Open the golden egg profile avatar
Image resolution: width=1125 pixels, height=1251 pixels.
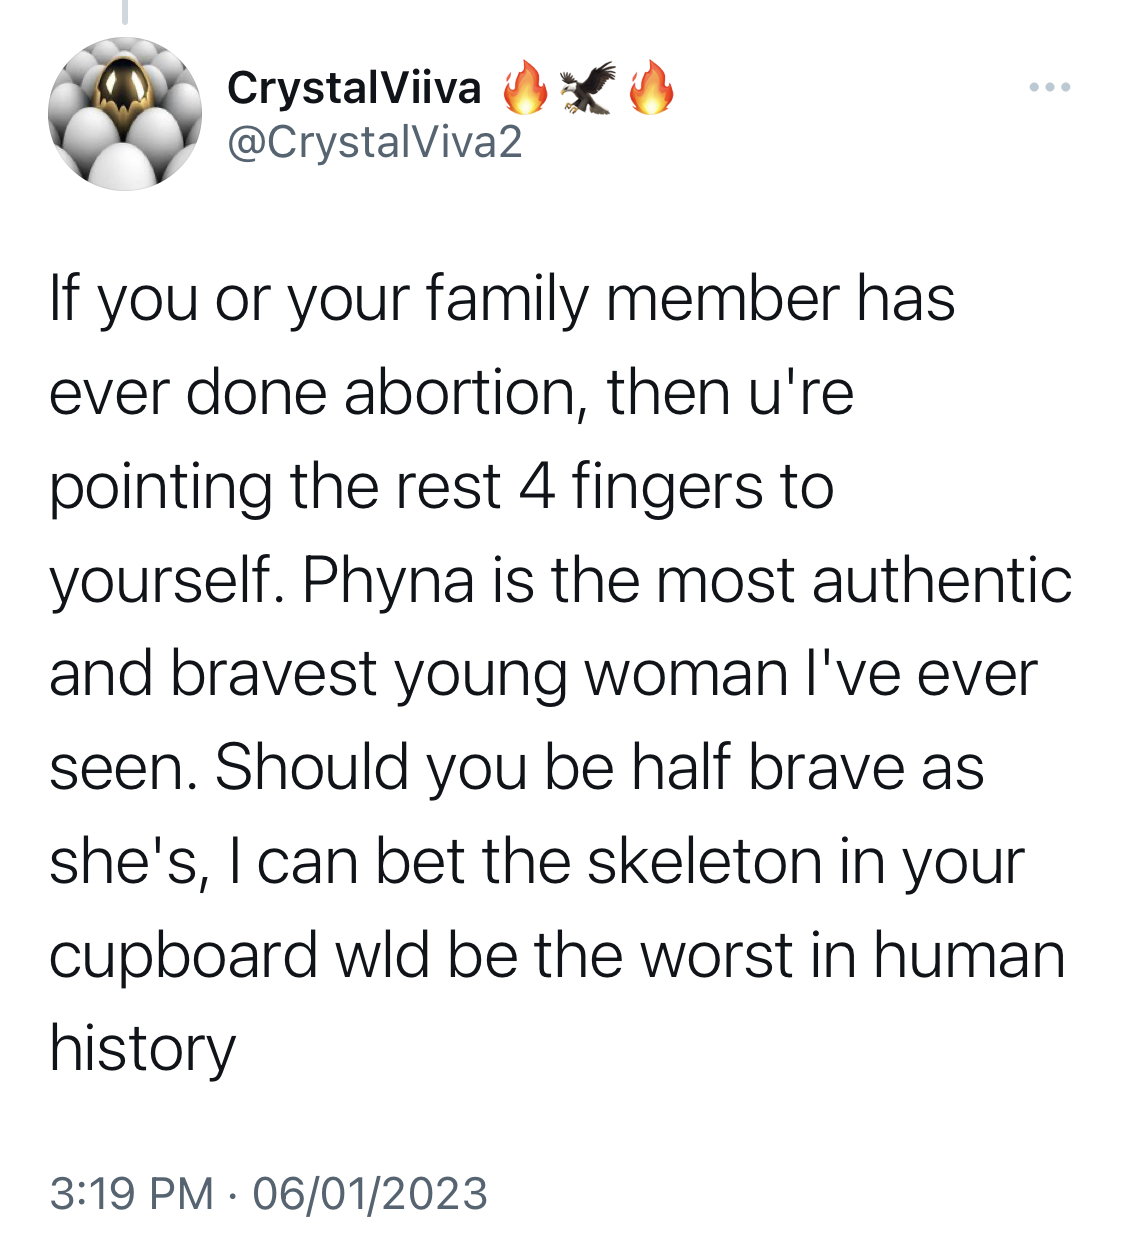click(125, 114)
